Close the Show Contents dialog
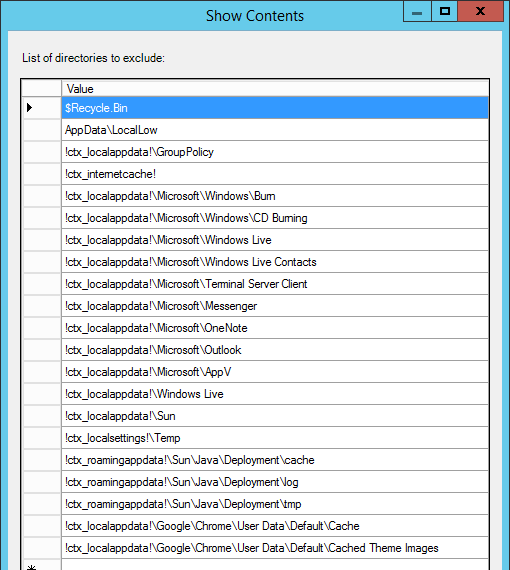The image size is (510, 570). pyautogui.click(x=481, y=12)
